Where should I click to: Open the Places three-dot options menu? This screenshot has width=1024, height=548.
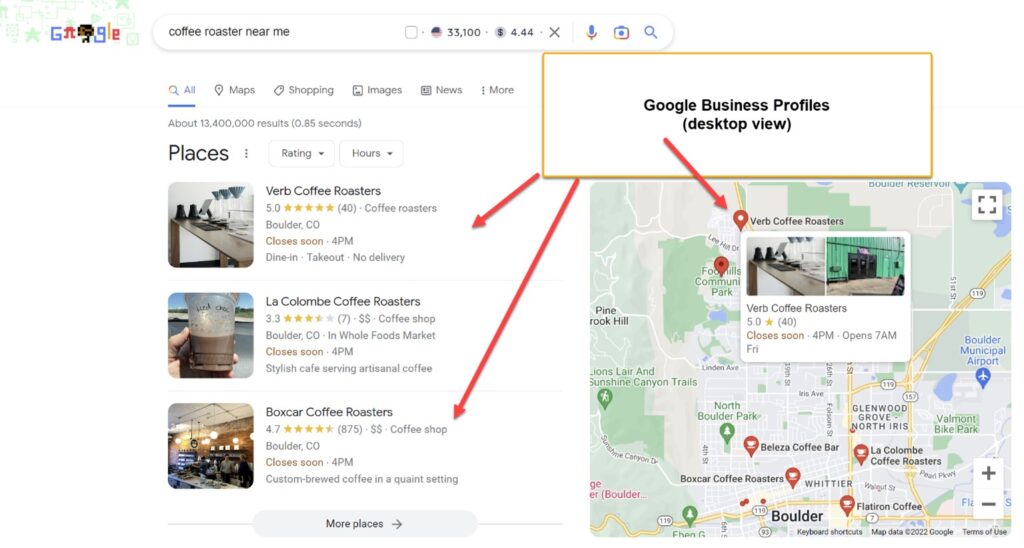coord(246,153)
